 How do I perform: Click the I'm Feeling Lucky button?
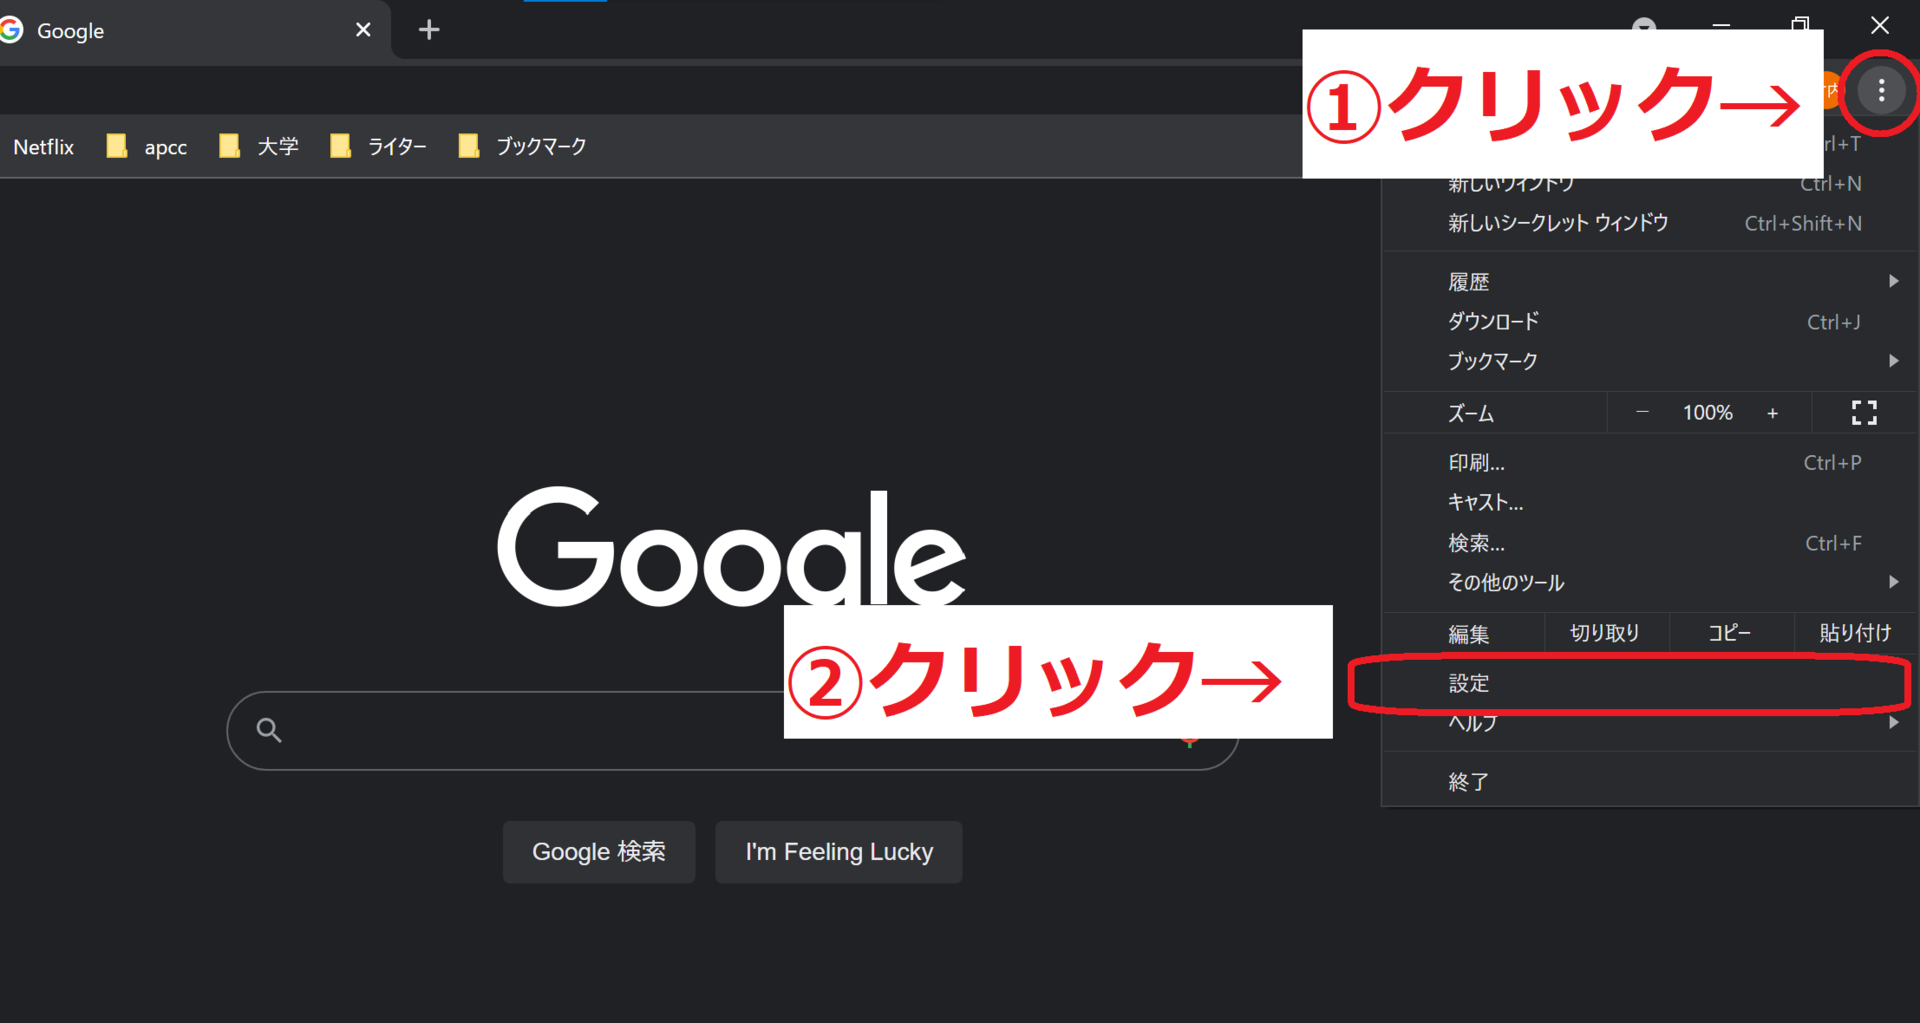838,852
